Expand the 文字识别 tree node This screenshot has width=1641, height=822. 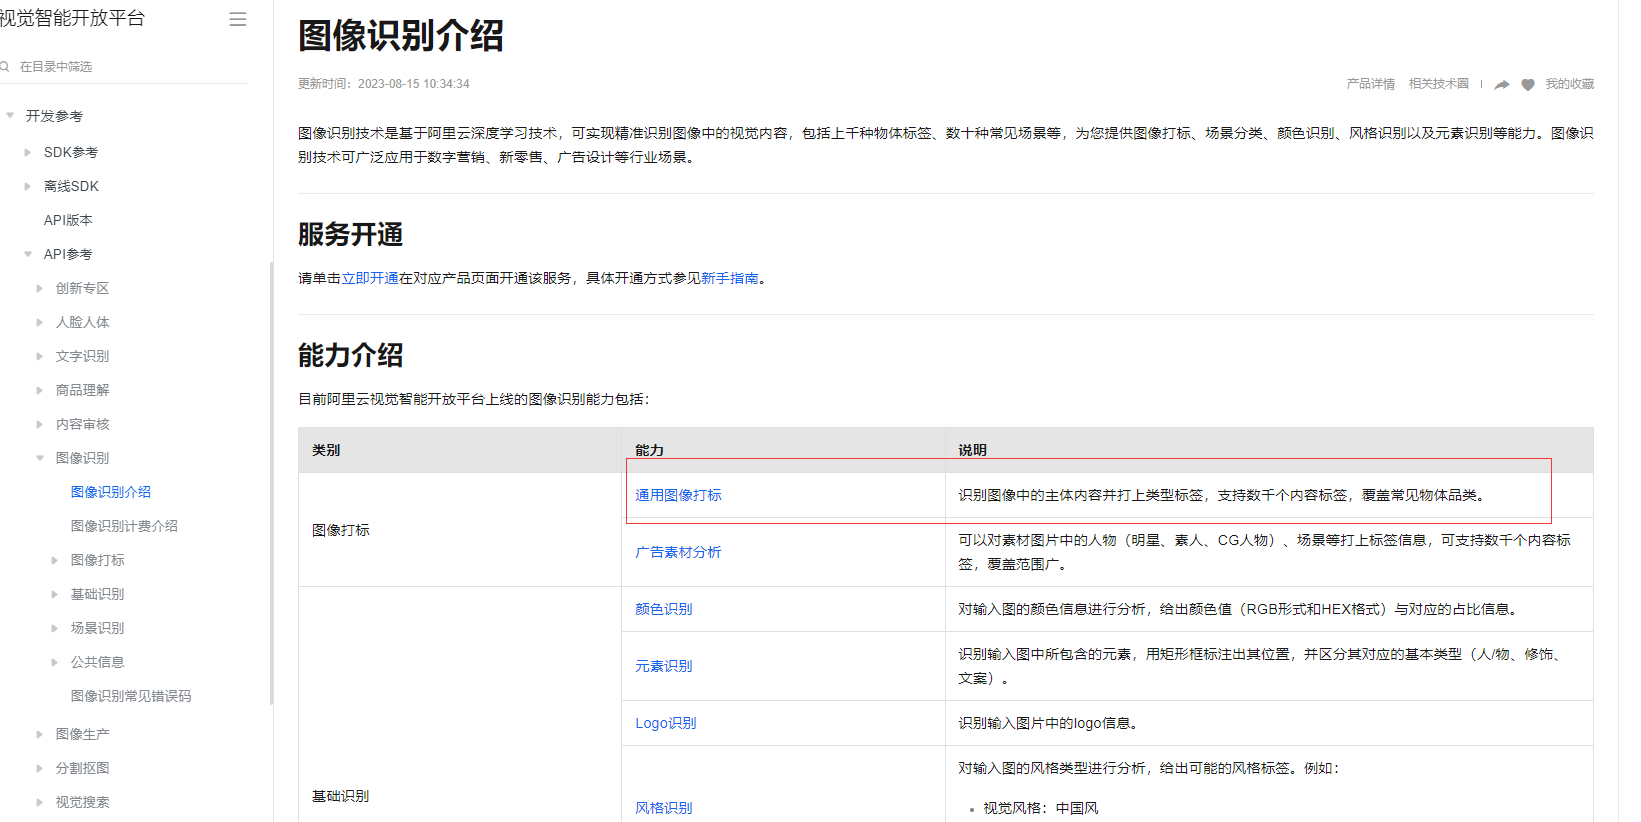40,356
